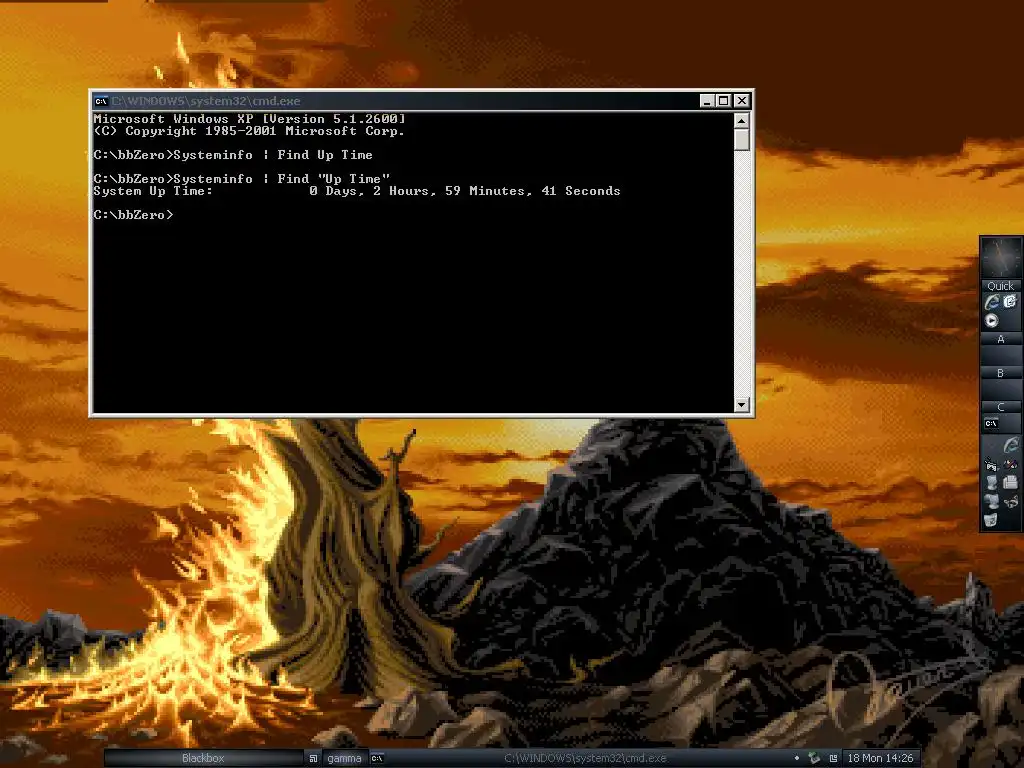Select the cmd.exe task in the bottom toolbar

[584, 758]
